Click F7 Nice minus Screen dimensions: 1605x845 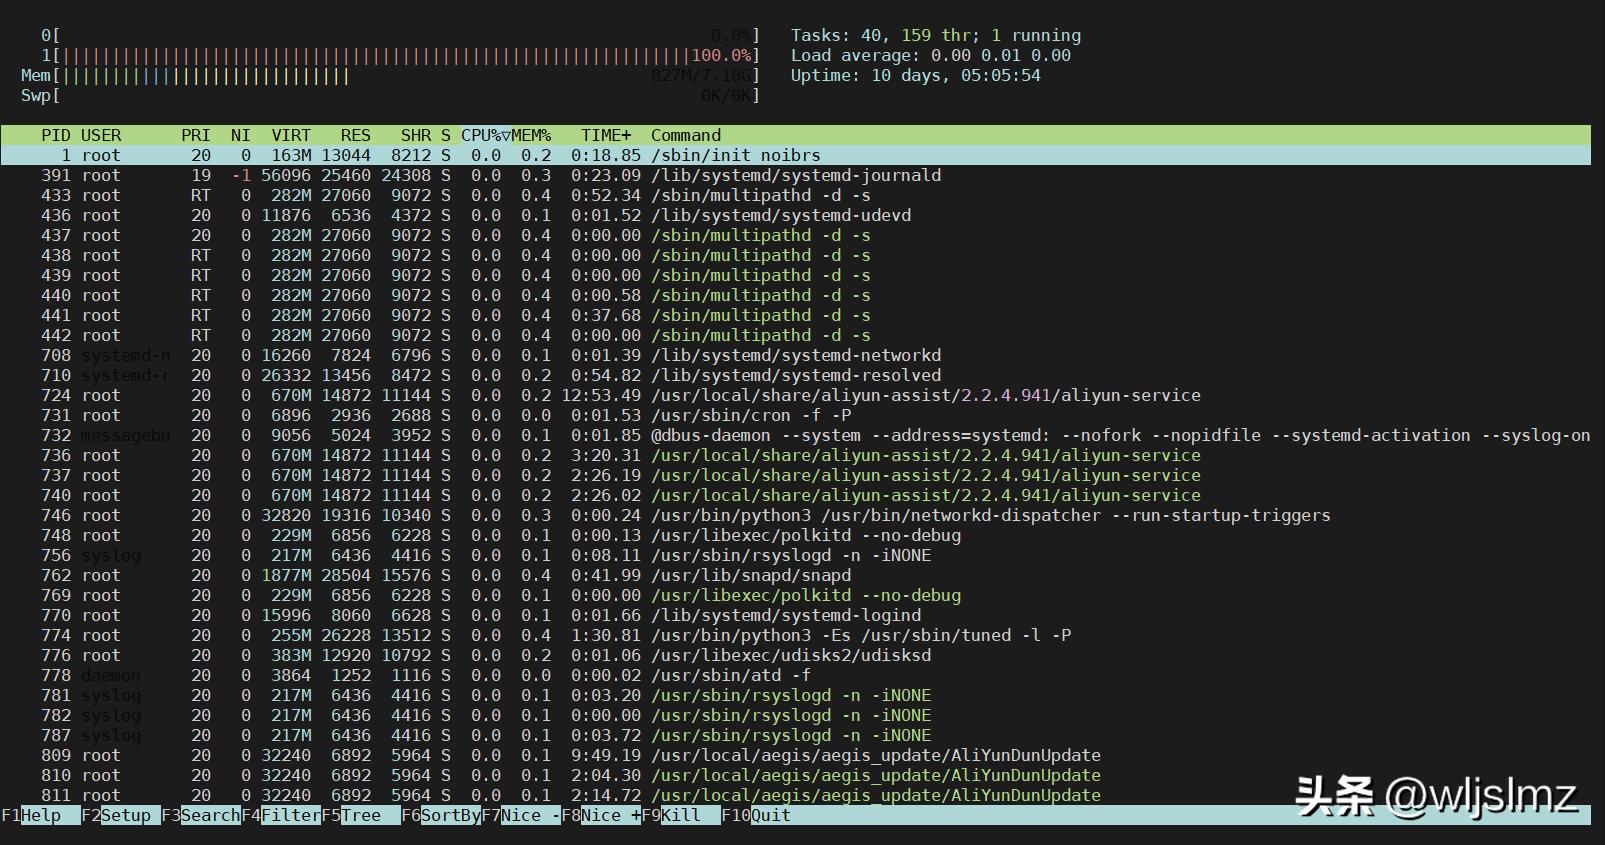pyautogui.click(x=521, y=815)
